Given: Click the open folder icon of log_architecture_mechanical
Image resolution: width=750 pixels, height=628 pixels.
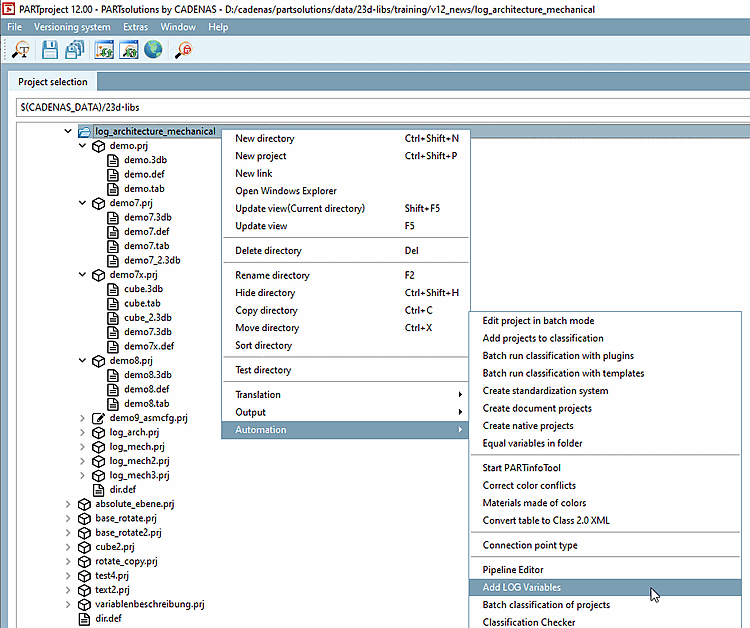Looking at the screenshot, I should coord(84,131).
